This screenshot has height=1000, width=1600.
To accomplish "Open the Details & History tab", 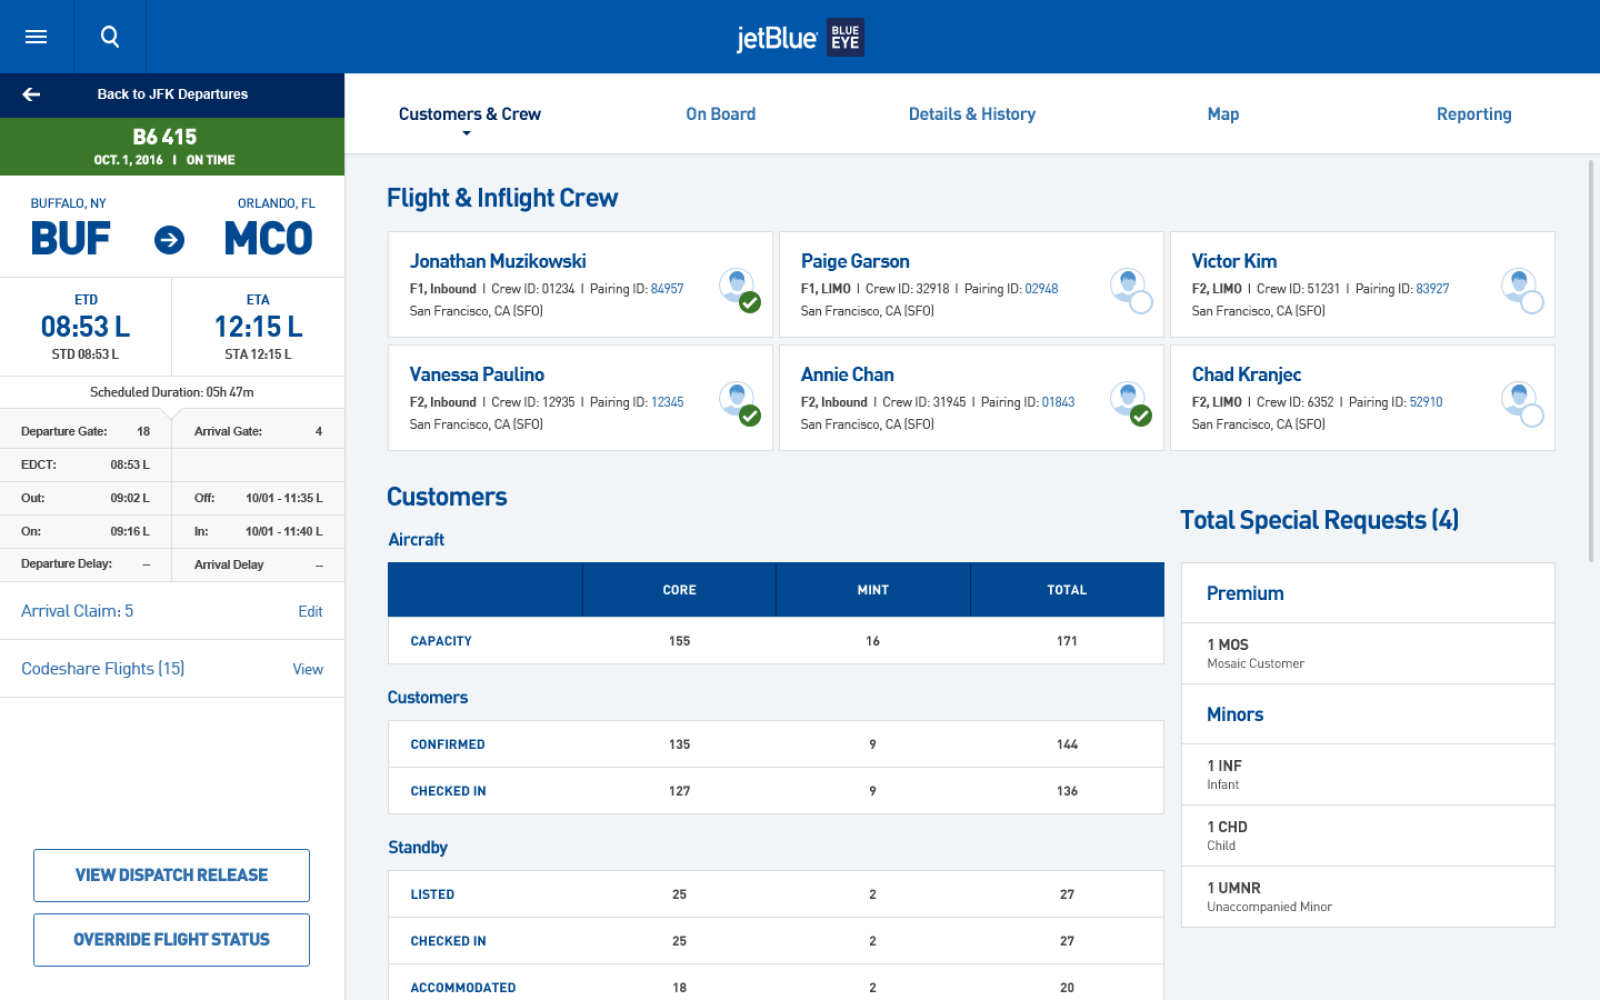I will [x=971, y=114].
